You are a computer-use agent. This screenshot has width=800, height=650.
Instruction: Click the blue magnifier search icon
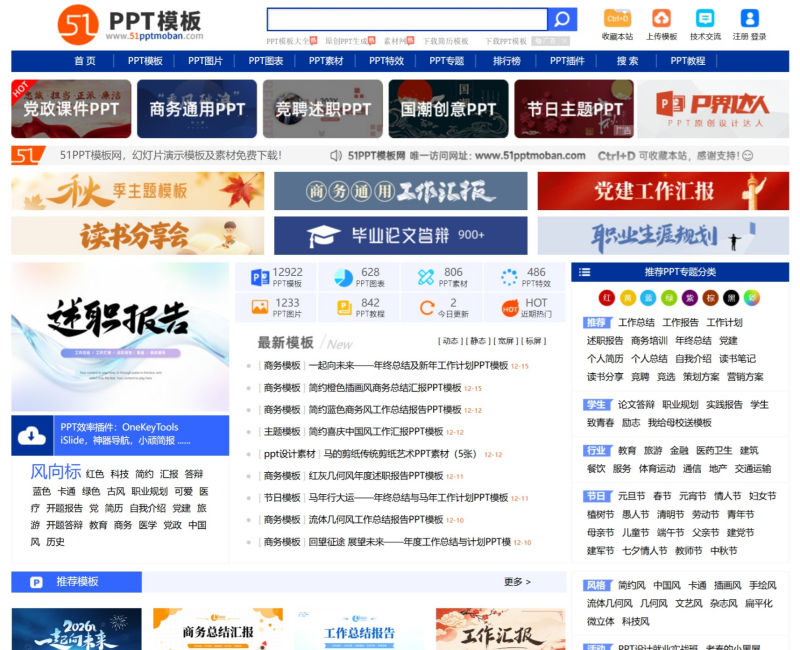(x=560, y=19)
